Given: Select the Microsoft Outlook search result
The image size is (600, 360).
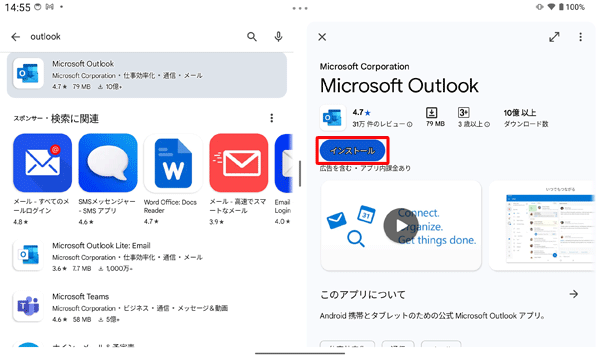Looking at the screenshot, I should (x=147, y=75).
